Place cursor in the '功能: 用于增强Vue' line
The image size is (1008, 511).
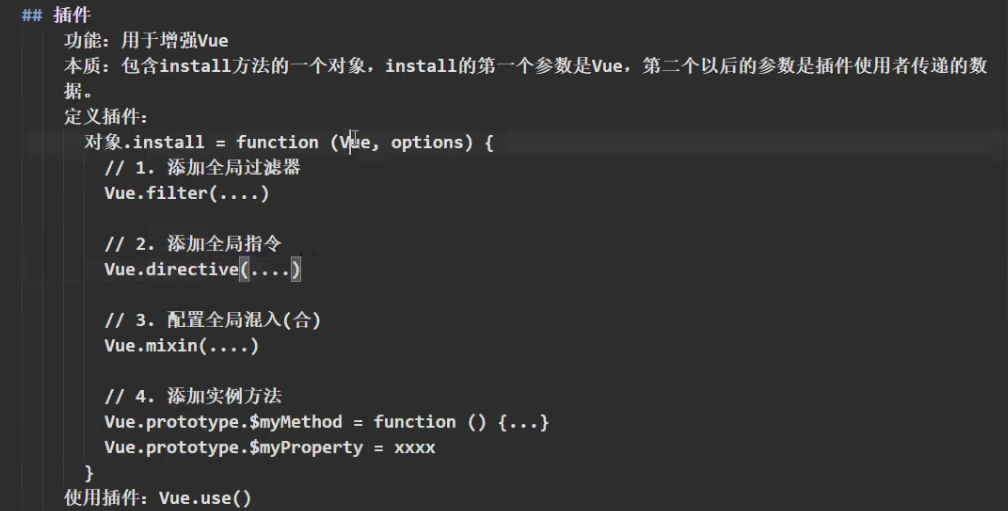tap(146, 40)
